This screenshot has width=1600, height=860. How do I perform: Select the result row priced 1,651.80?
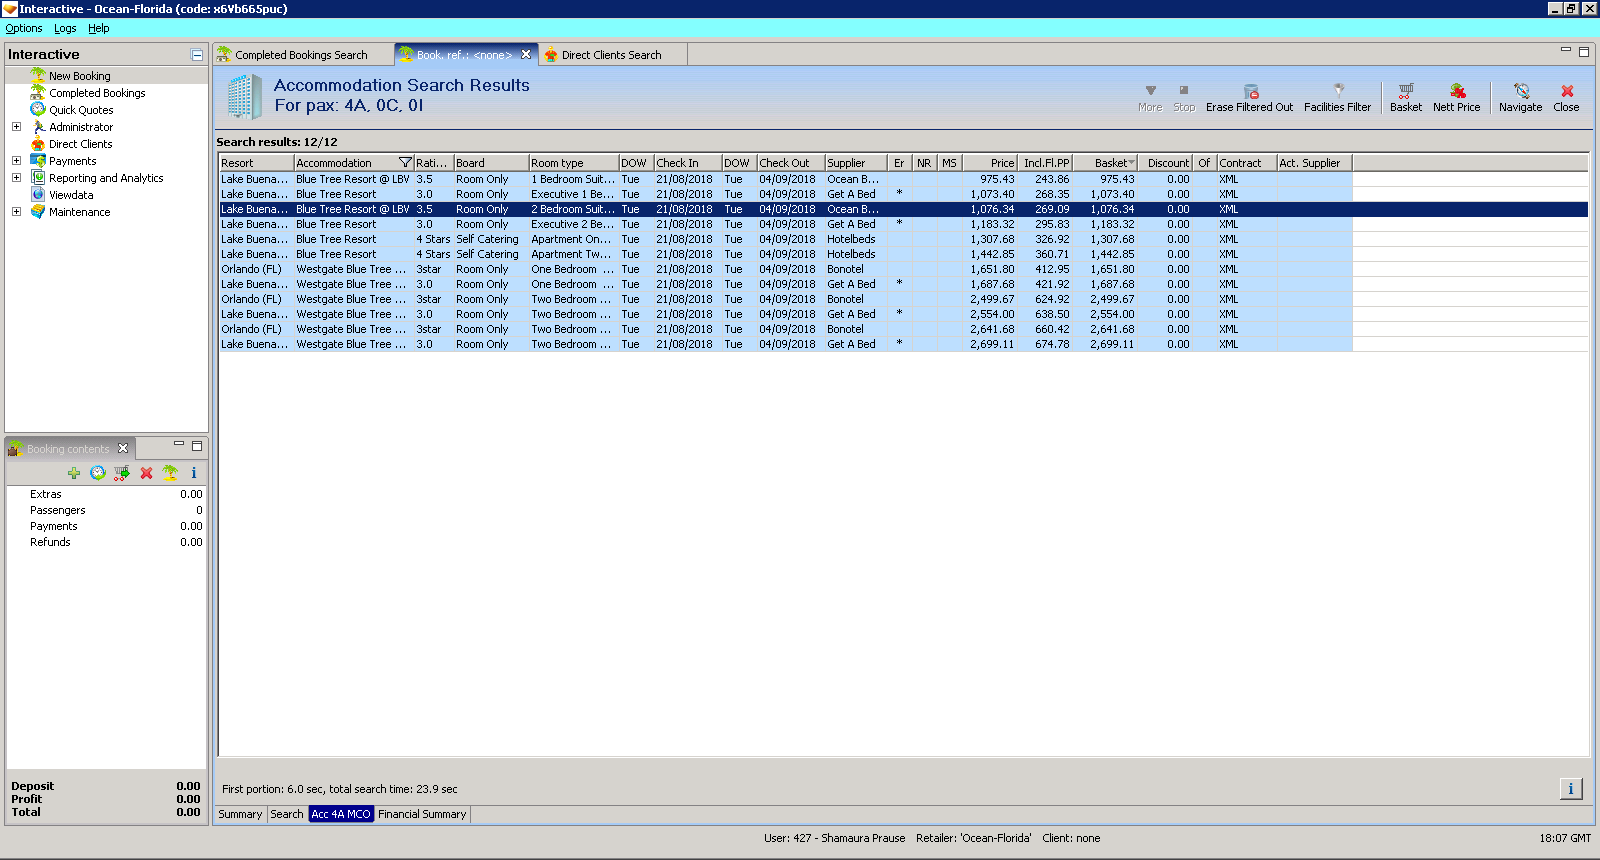pyautogui.click(x=904, y=270)
